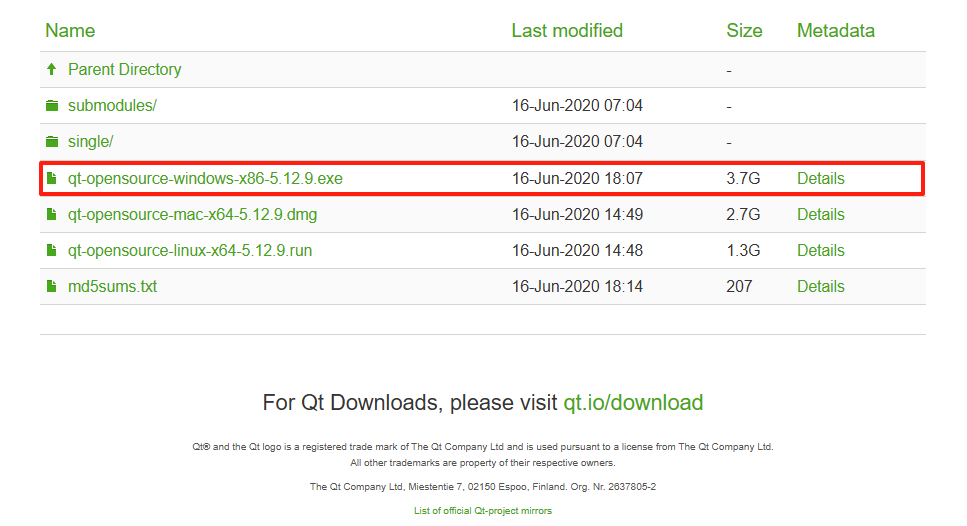967x526 pixels.
Task: Go to Parent Directory
Action: click(125, 69)
